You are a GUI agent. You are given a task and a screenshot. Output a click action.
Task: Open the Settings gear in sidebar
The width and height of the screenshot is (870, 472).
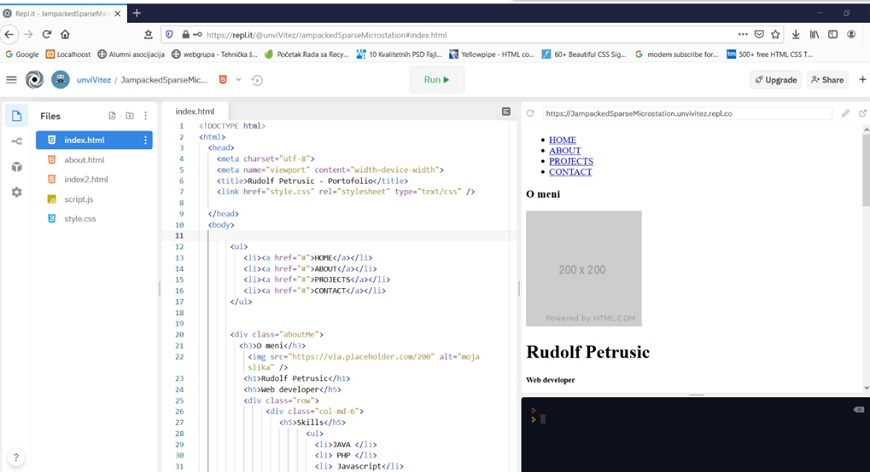click(x=17, y=192)
